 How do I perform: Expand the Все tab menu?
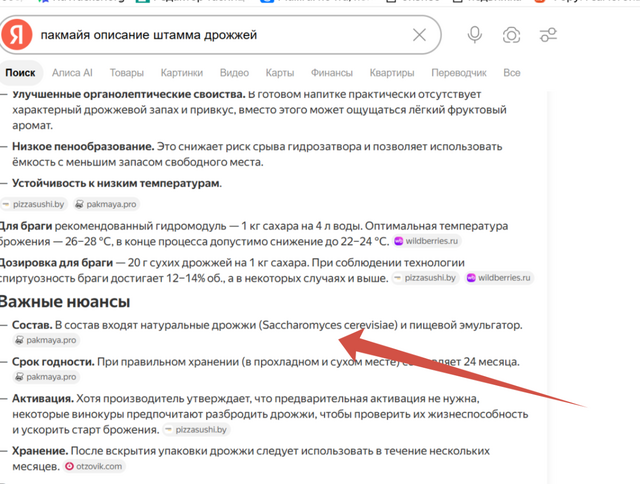tap(511, 73)
